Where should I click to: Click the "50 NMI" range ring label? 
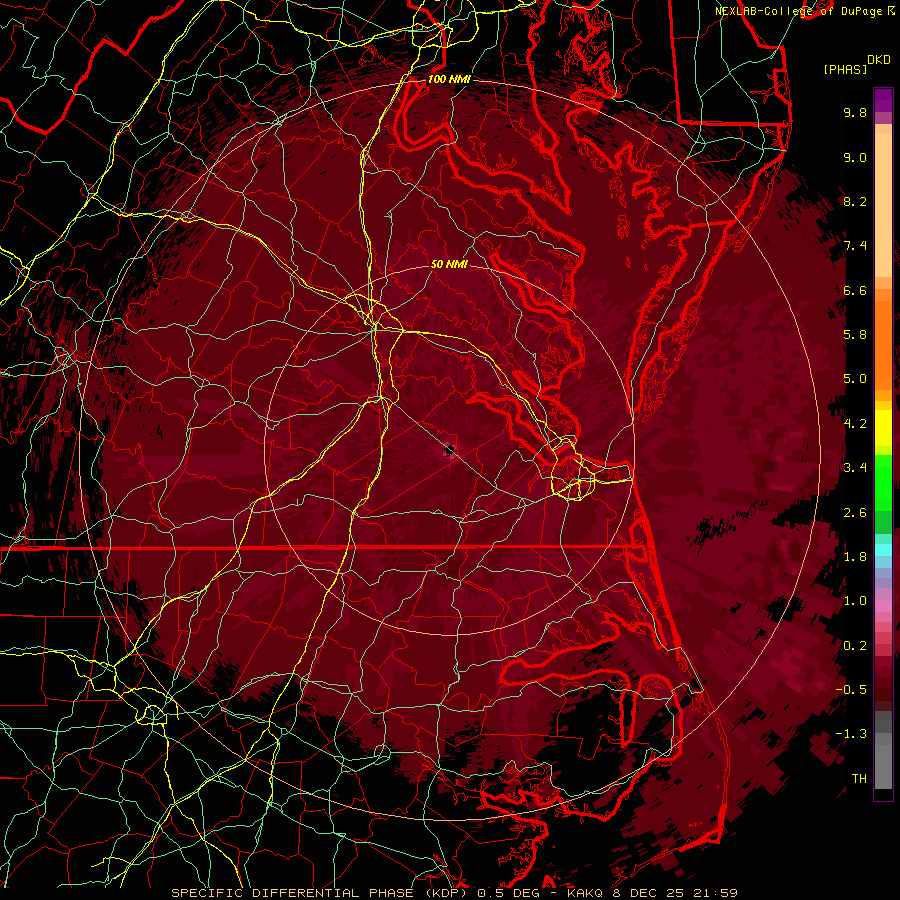[x=449, y=264]
